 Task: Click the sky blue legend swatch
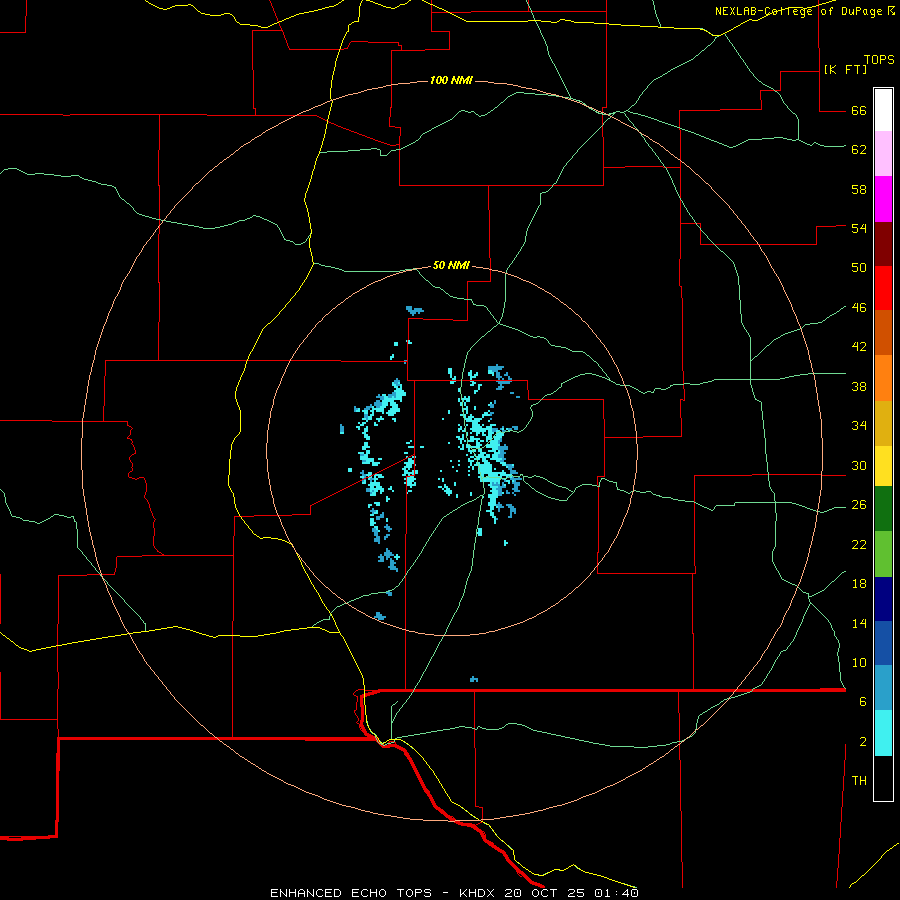[x=883, y=688]
